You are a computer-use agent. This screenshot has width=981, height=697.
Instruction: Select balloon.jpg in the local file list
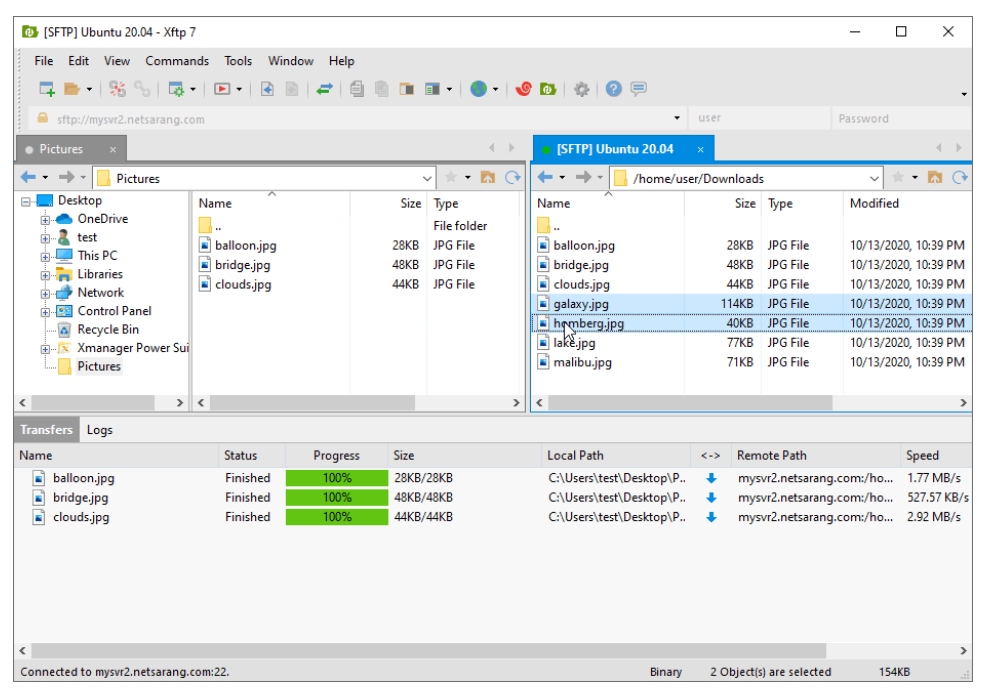245,245
